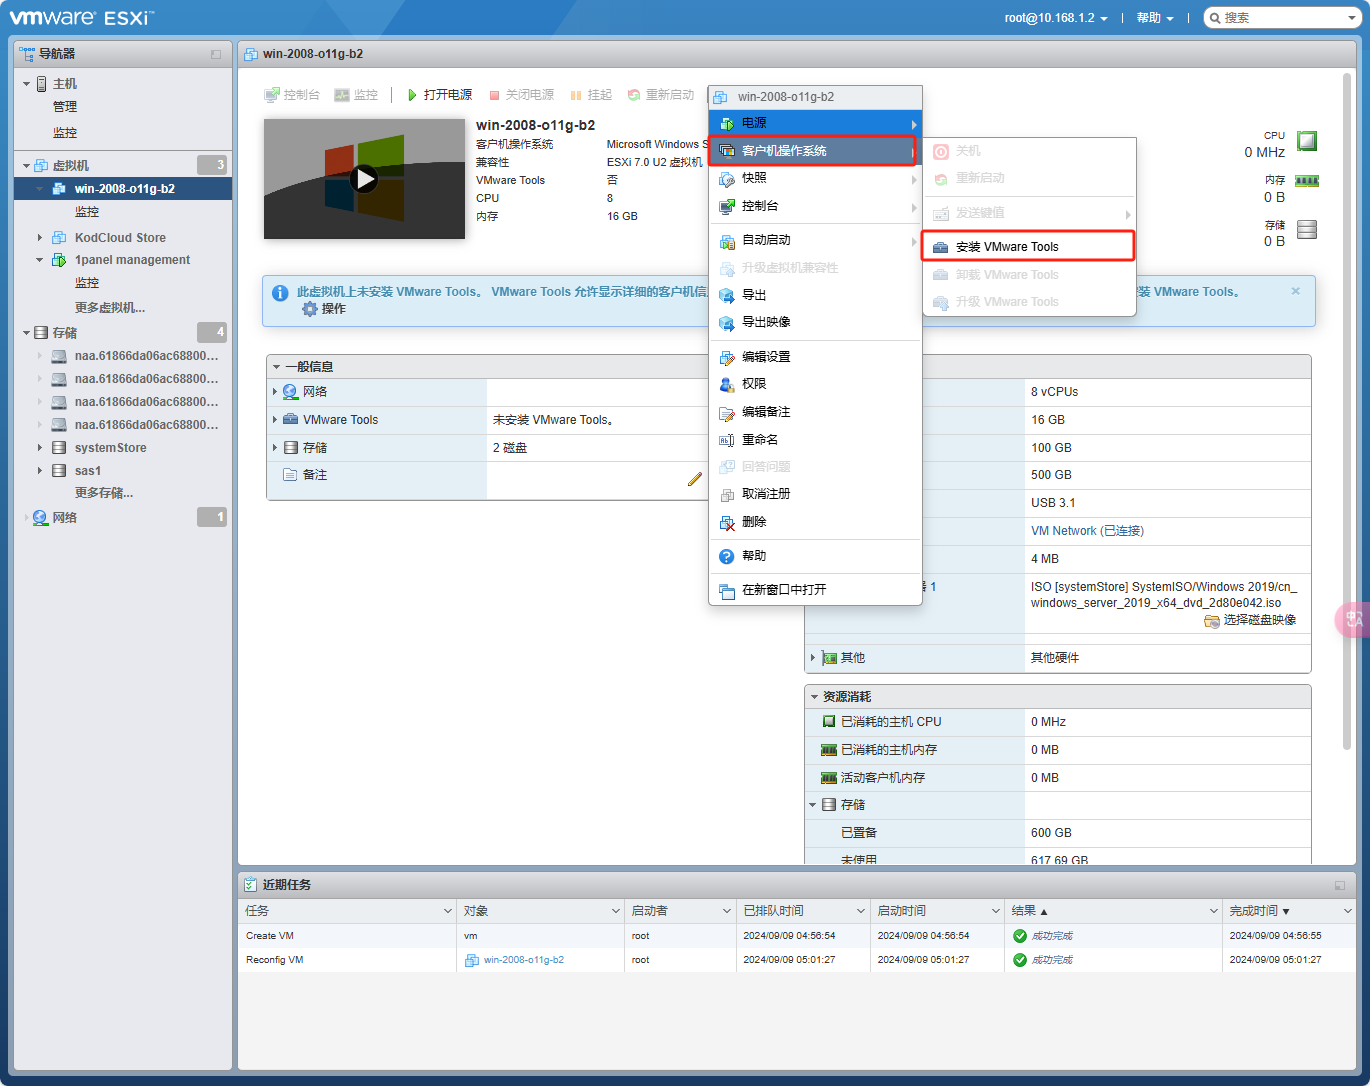This screenshot has height=1086, width=1370.
Task: Open the 电源 submenu in context menu
Action: tap(815, 123)
